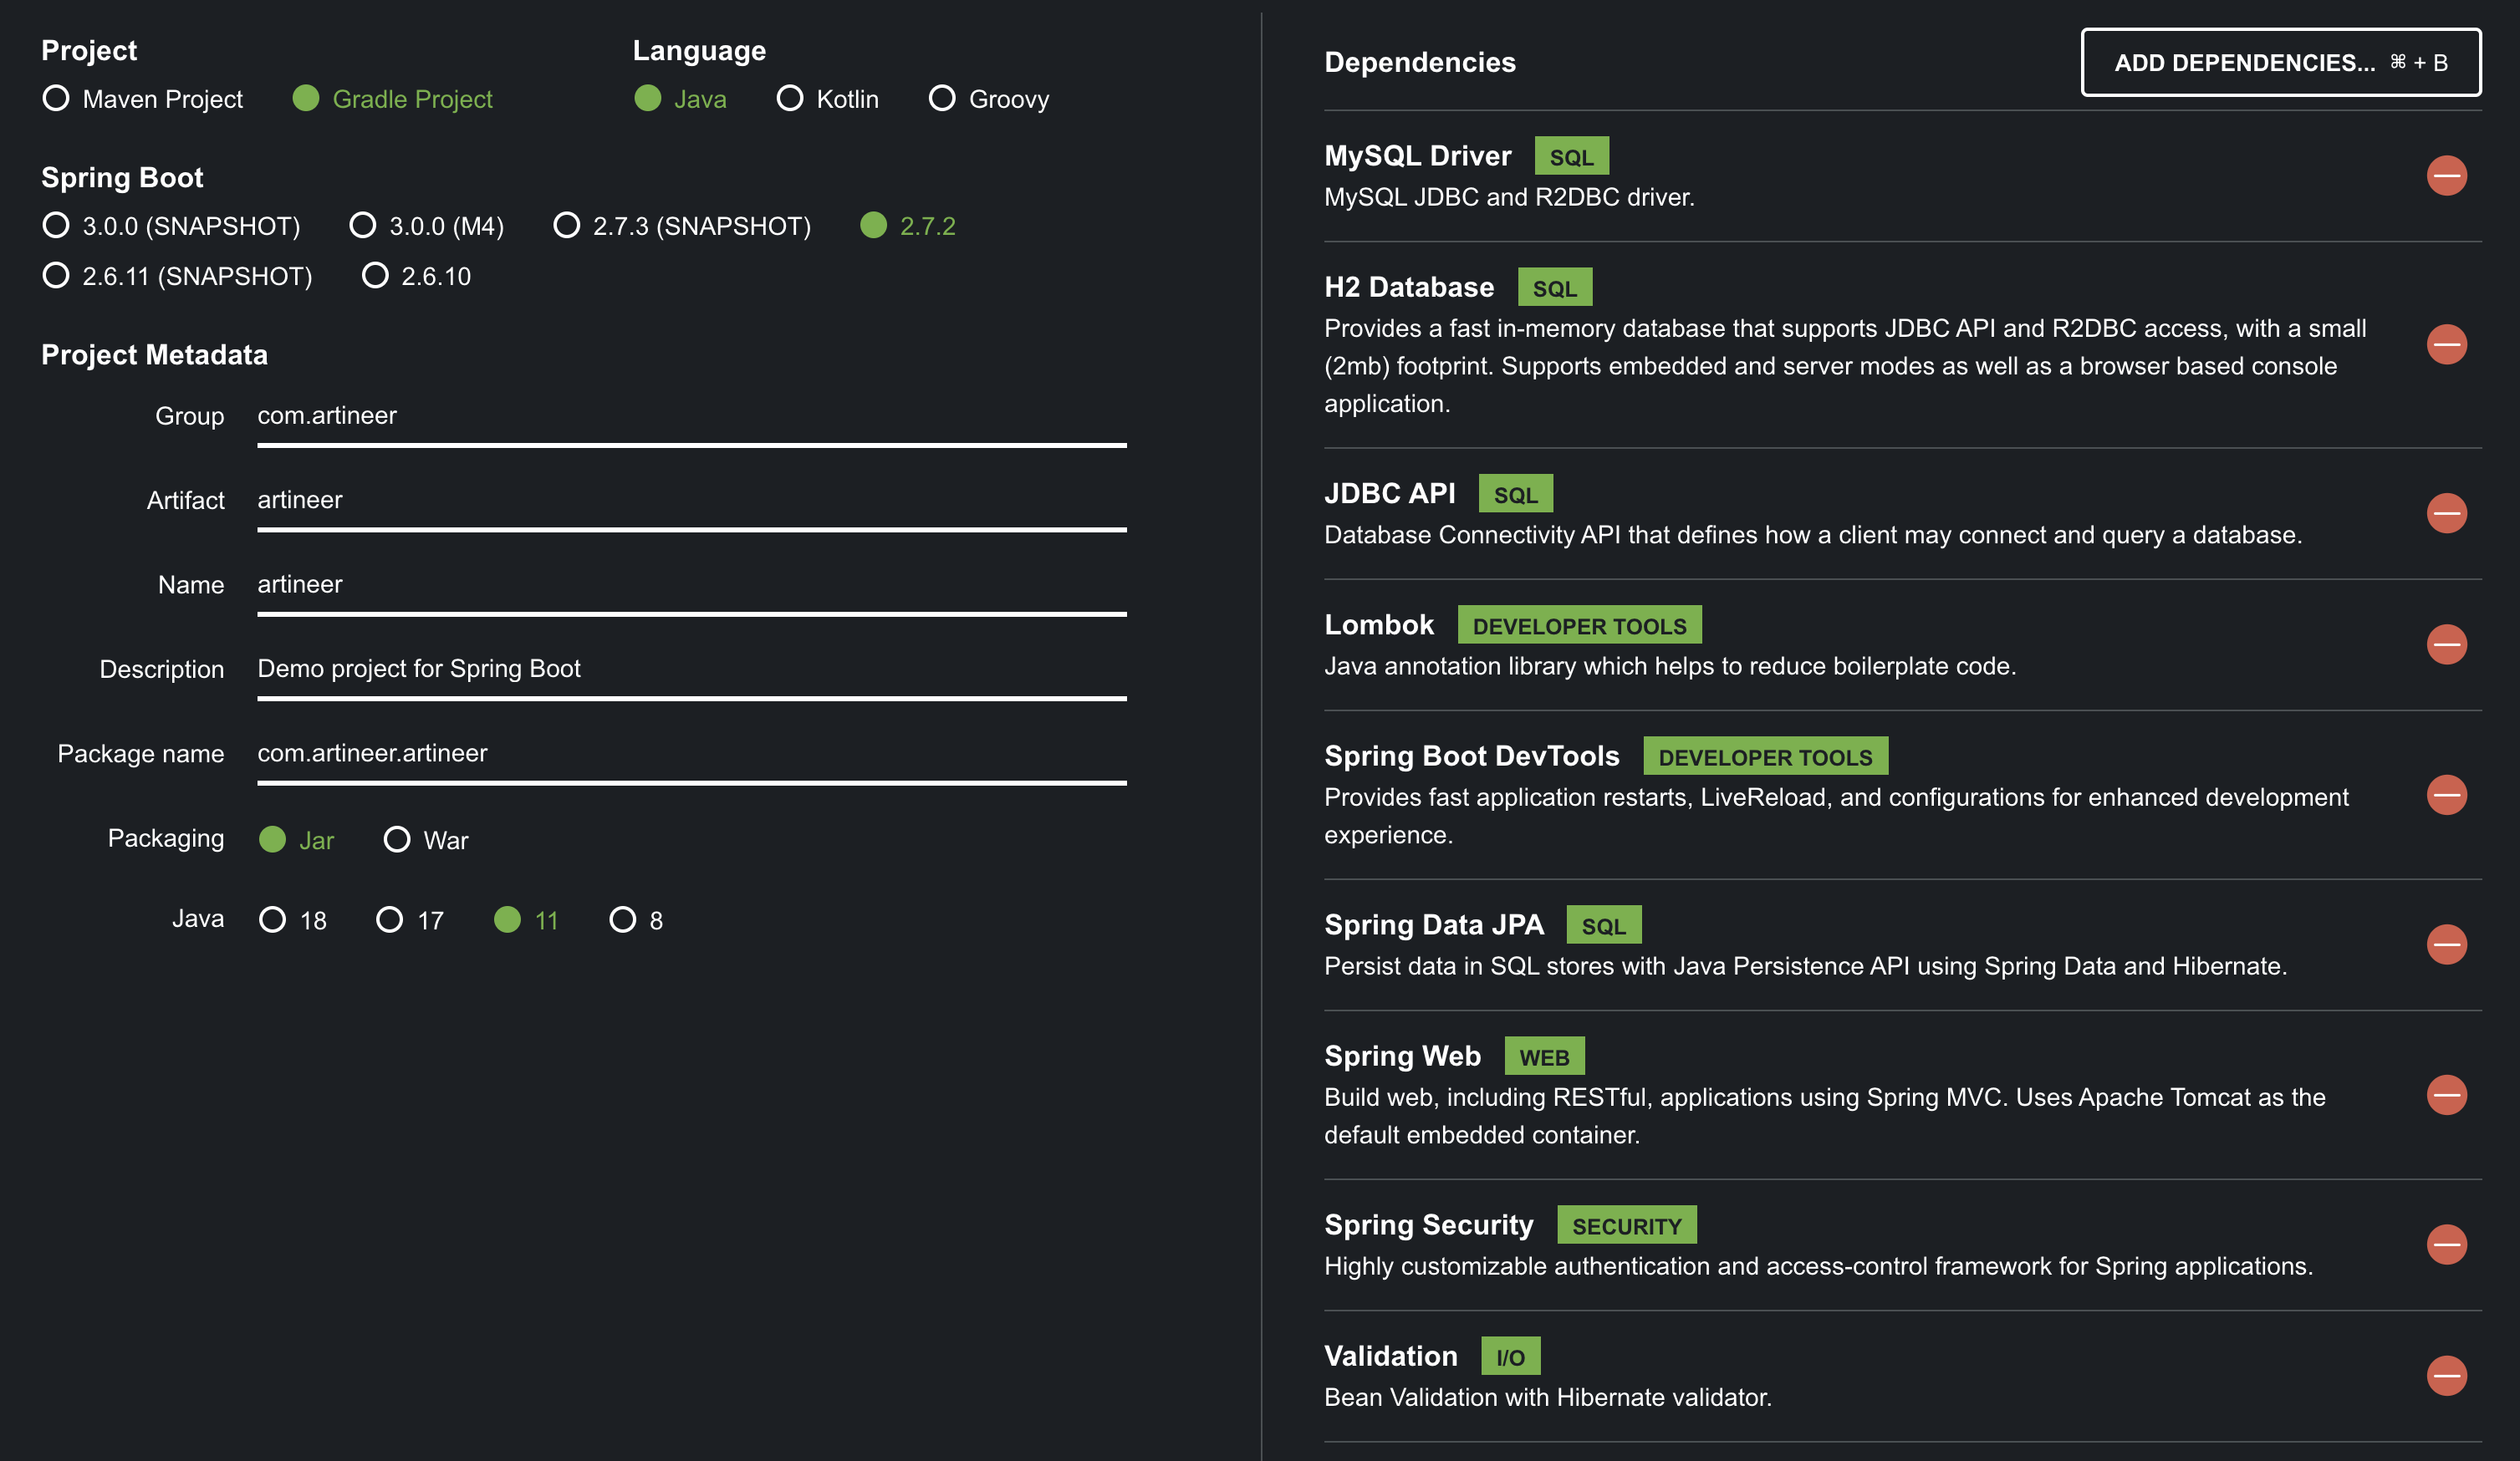The width and height of the screenshot is (2520, 1461).
Task: Select Maven Project radio option
Action: tap(56, 98)
